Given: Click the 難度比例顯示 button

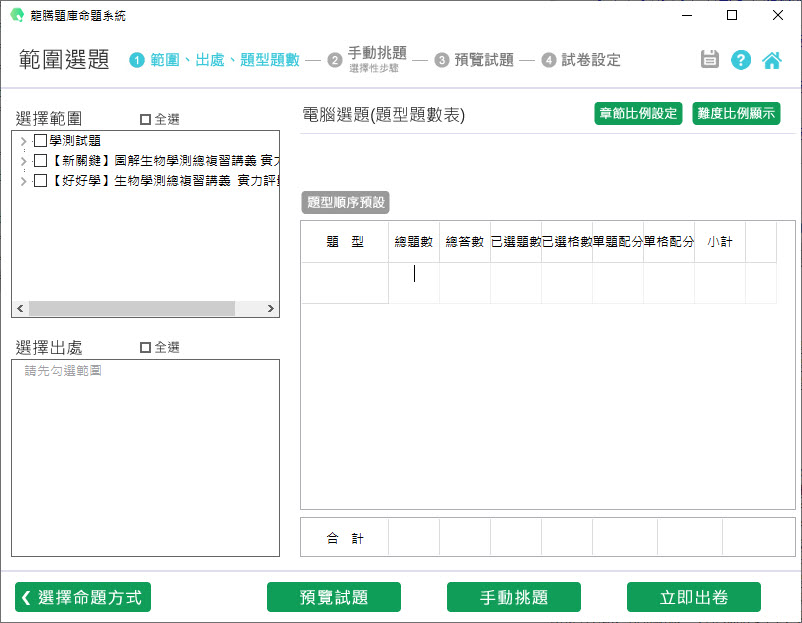Looking at the screenshot, I should 736,113.
